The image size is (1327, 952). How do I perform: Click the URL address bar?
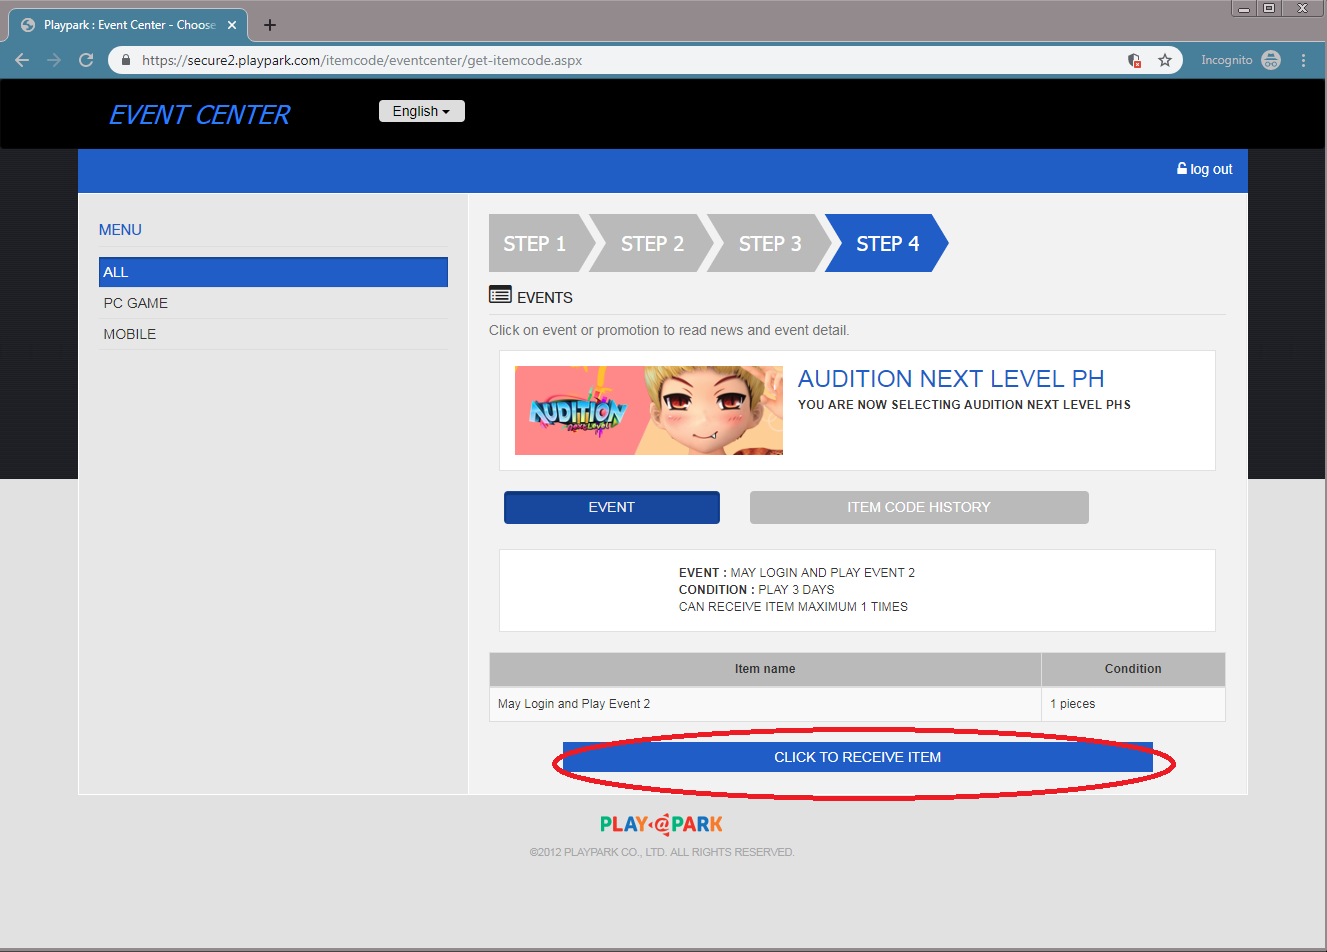pos(620,60)
